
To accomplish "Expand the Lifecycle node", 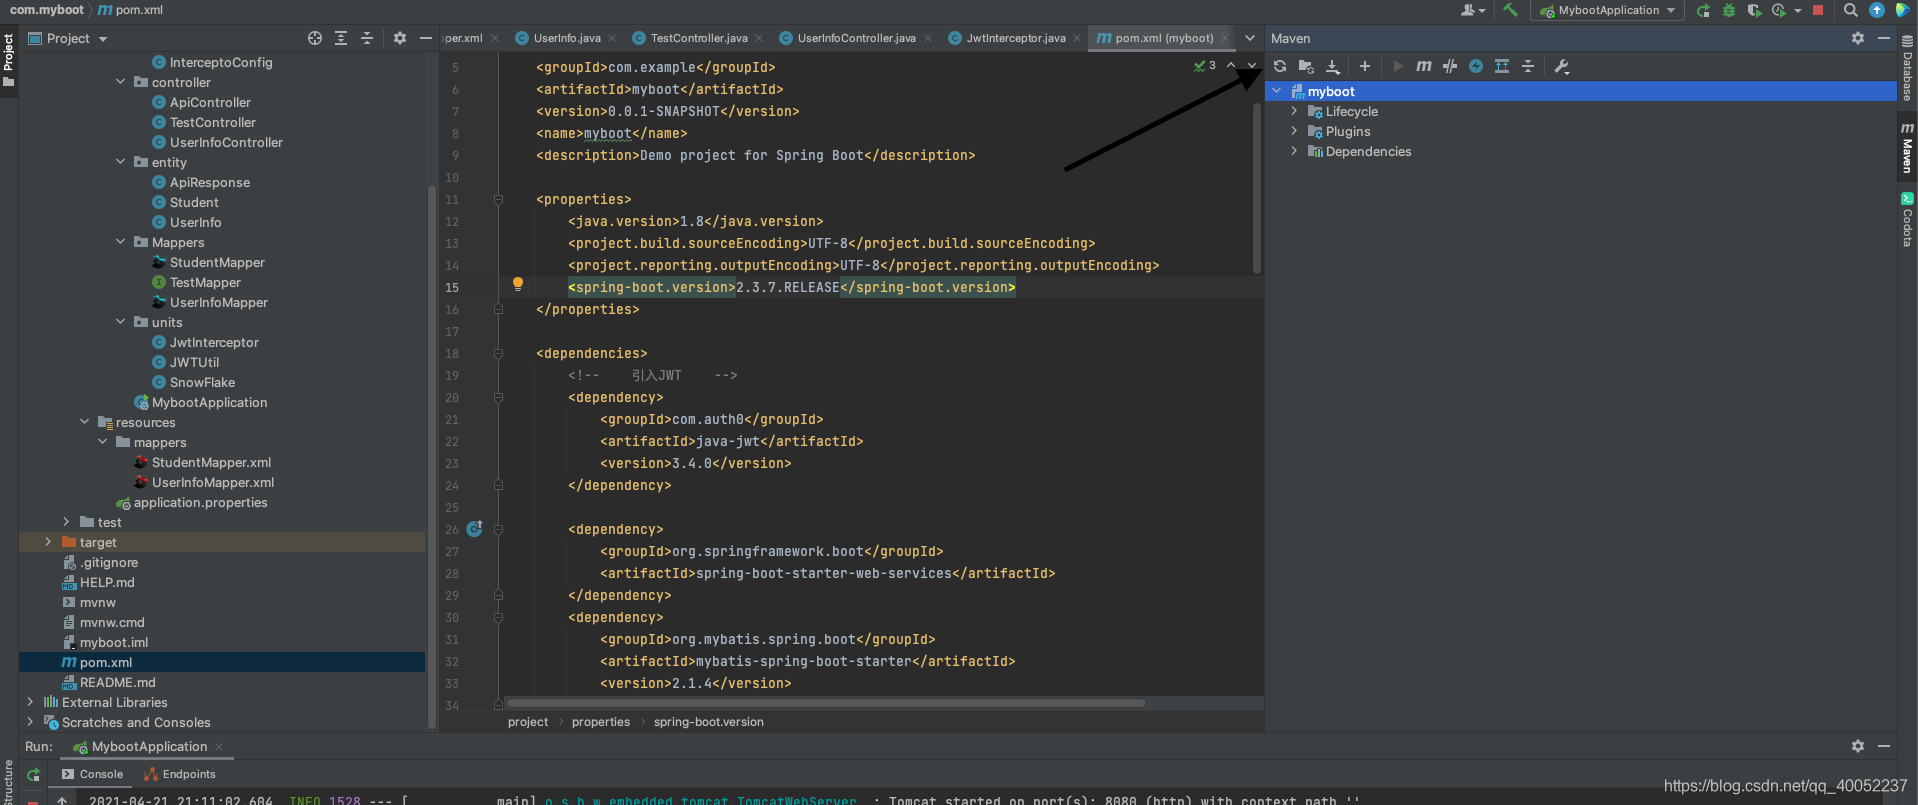I will click(1295, 111).
